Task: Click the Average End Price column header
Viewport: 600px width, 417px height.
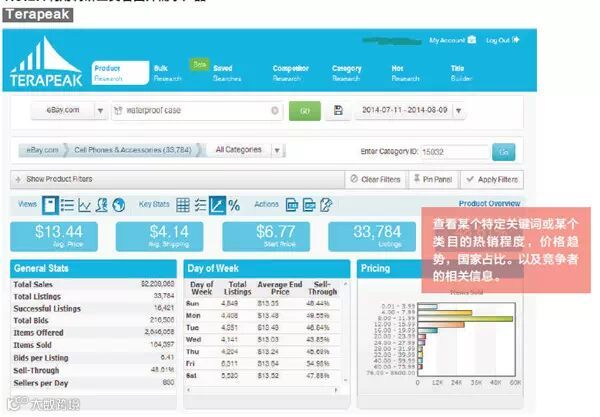Action: click(280, 288)
